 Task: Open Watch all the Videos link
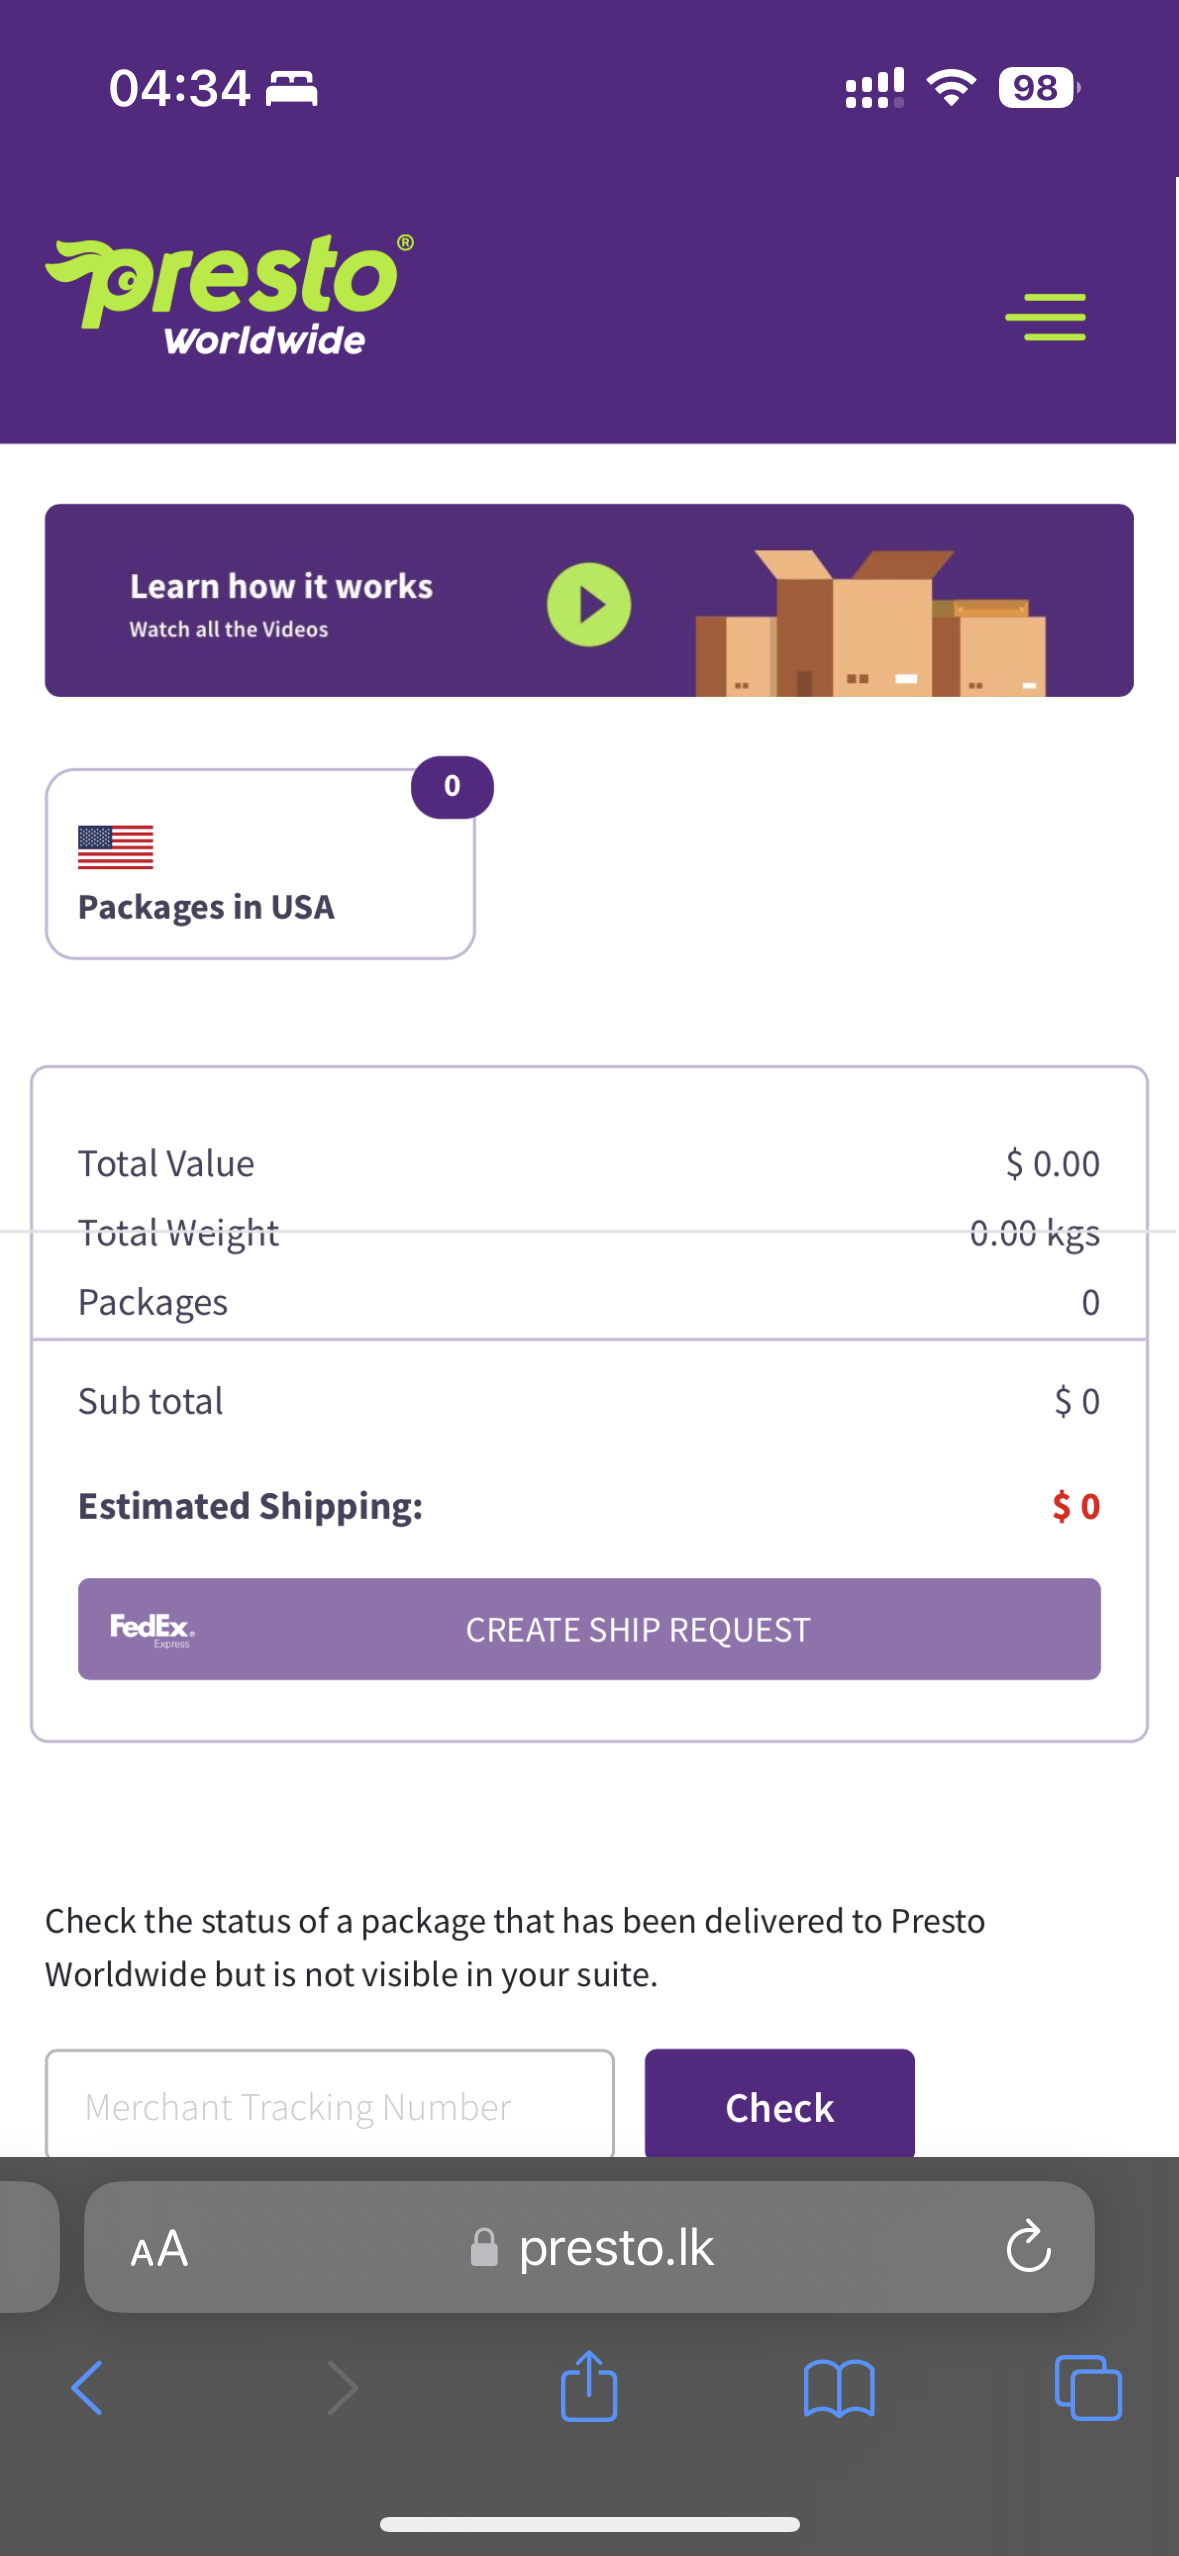(229, 629)
